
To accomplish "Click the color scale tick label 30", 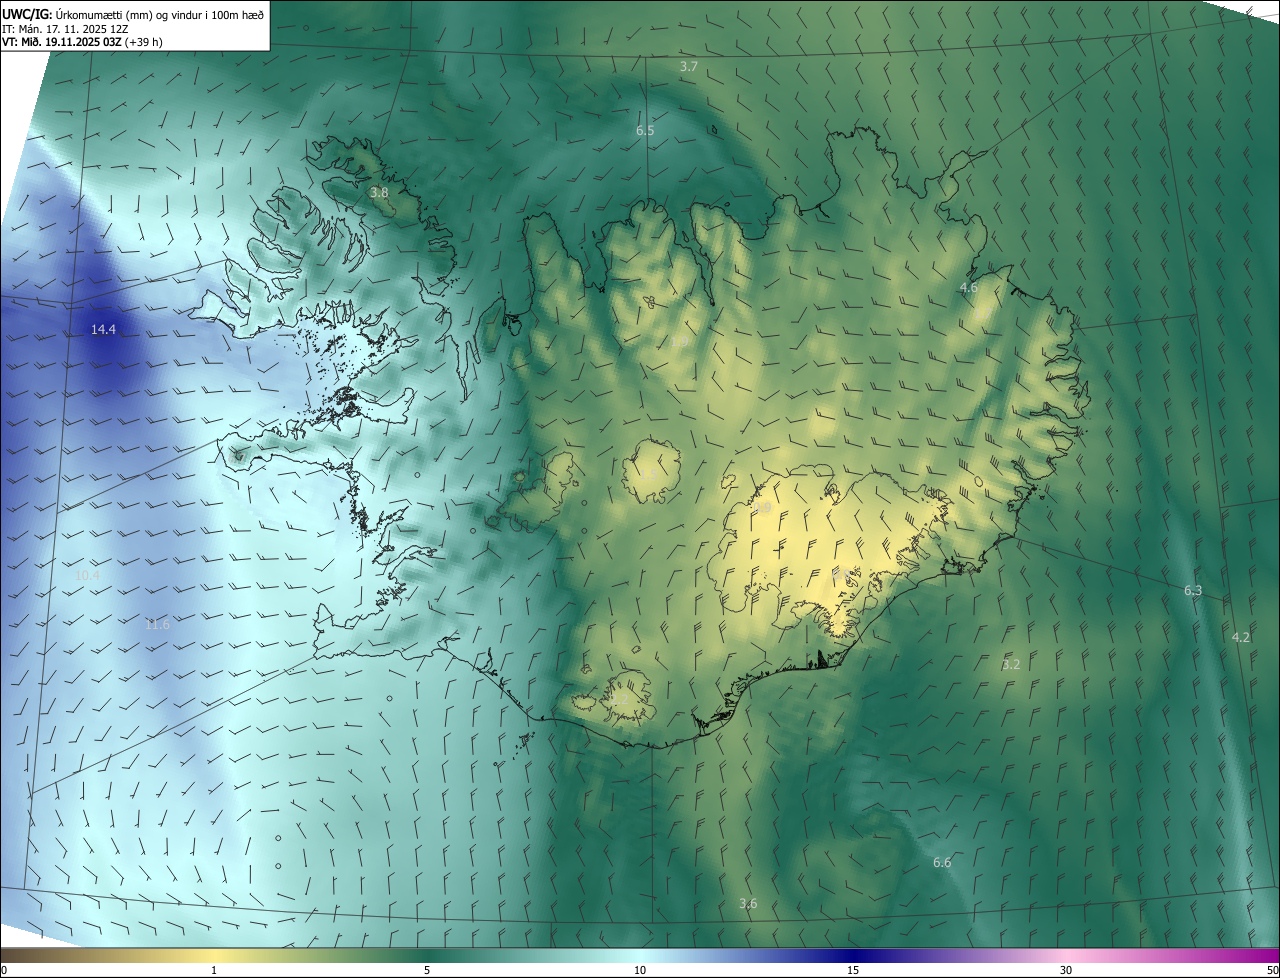I will coord(1066,970).
